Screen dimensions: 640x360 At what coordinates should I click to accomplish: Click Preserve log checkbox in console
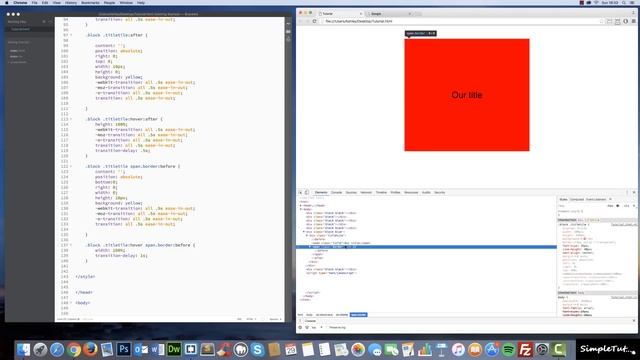327,327
